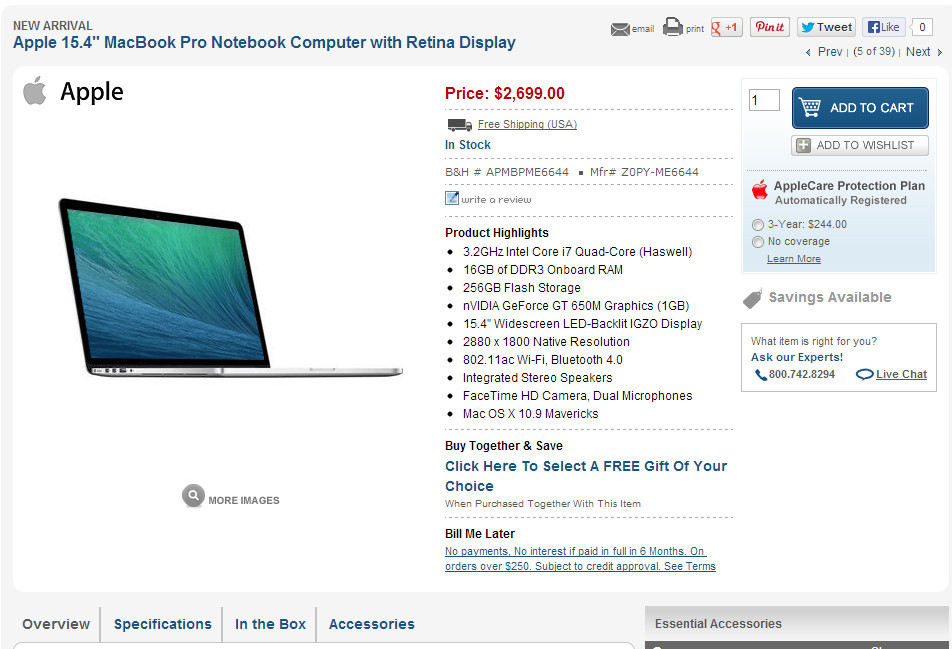The width and height of the screenshot is (952, 649).
Task: Click the Google +1 button
Action: [x=726, y=27]
